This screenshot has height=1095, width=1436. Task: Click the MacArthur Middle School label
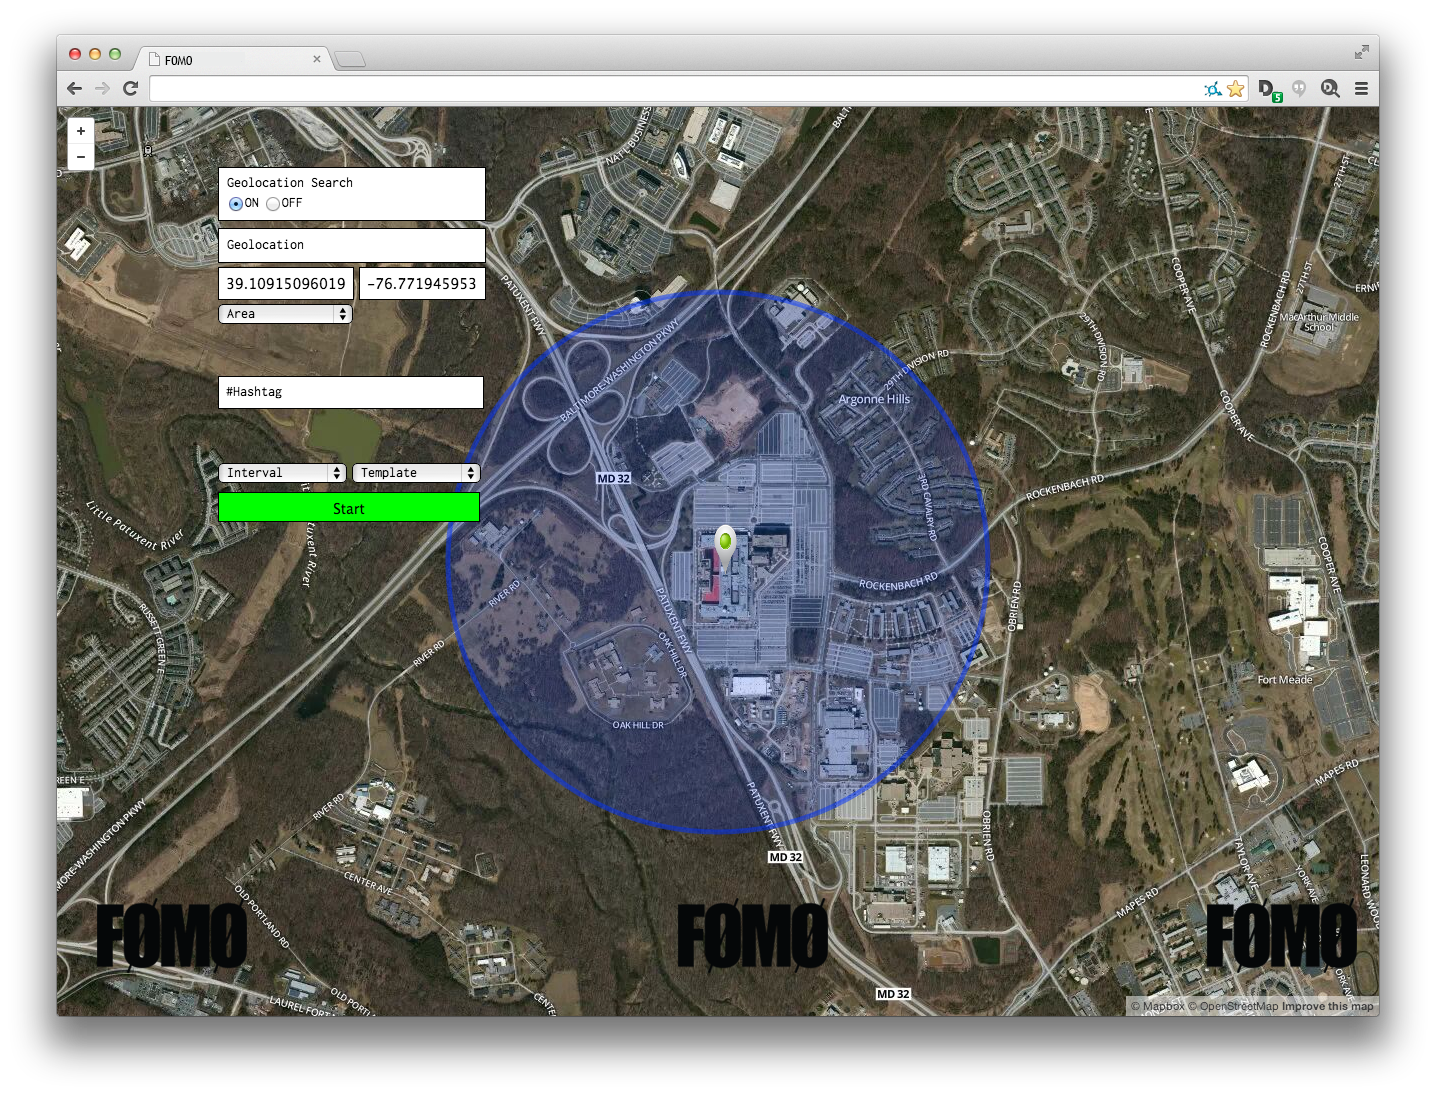coord(1319,322)
